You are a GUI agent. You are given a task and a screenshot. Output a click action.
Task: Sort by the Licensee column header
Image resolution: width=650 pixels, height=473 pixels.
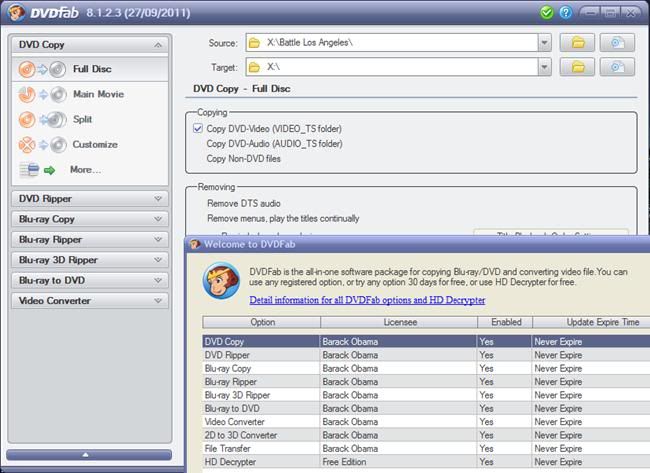[x=399, y=322]
